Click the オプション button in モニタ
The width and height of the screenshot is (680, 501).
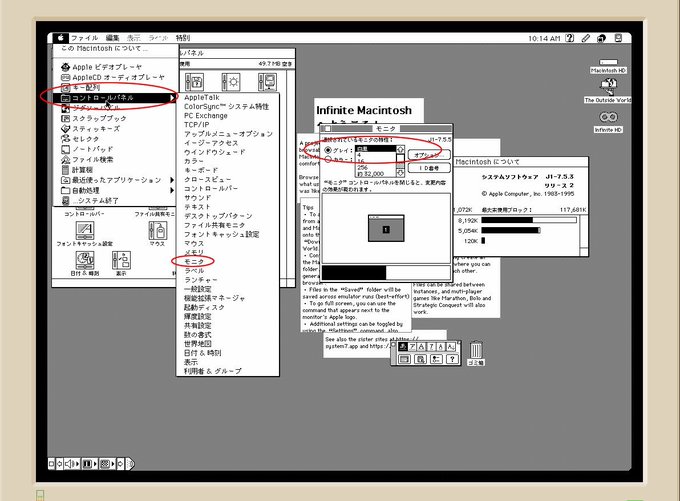(x=429, y=155)
